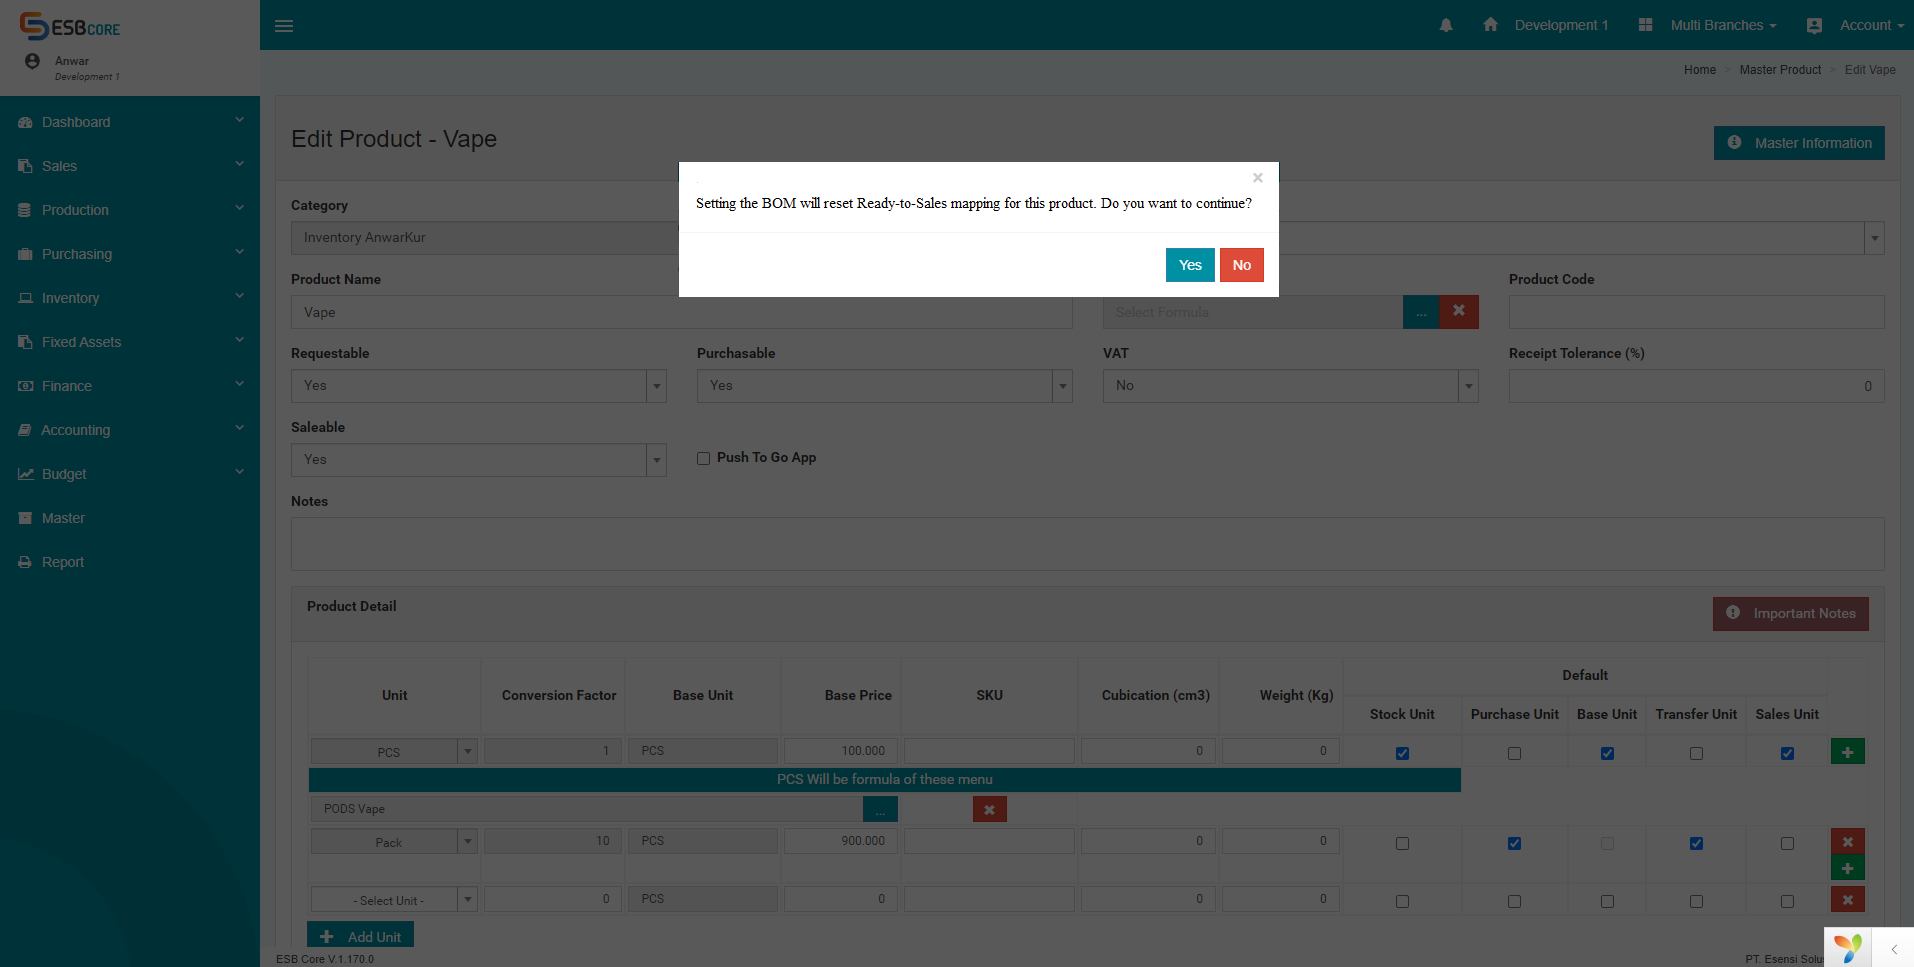Click the Inventory sidebar icon

[x=25, y=298]
